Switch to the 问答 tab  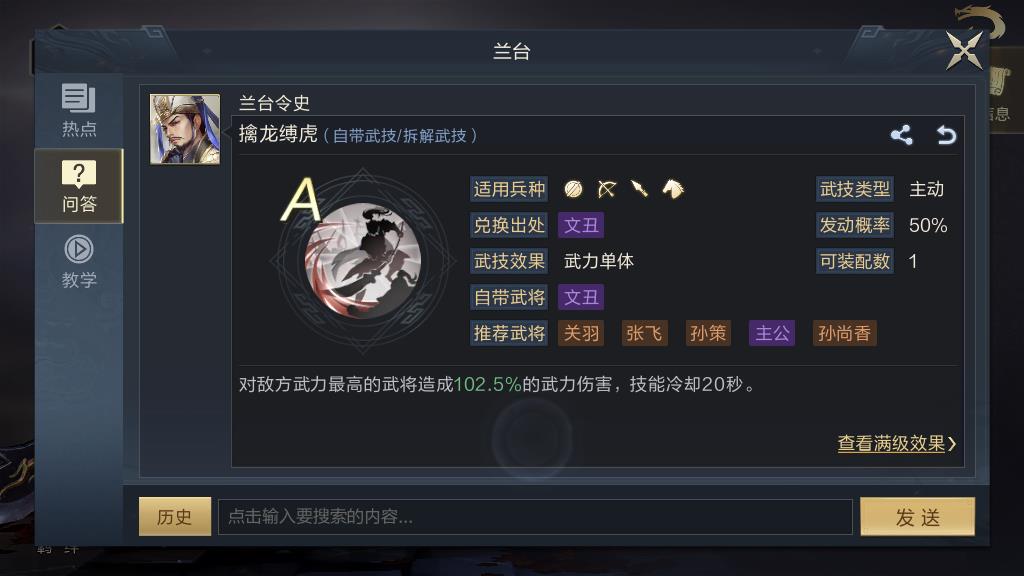click(x=79, y=186)
